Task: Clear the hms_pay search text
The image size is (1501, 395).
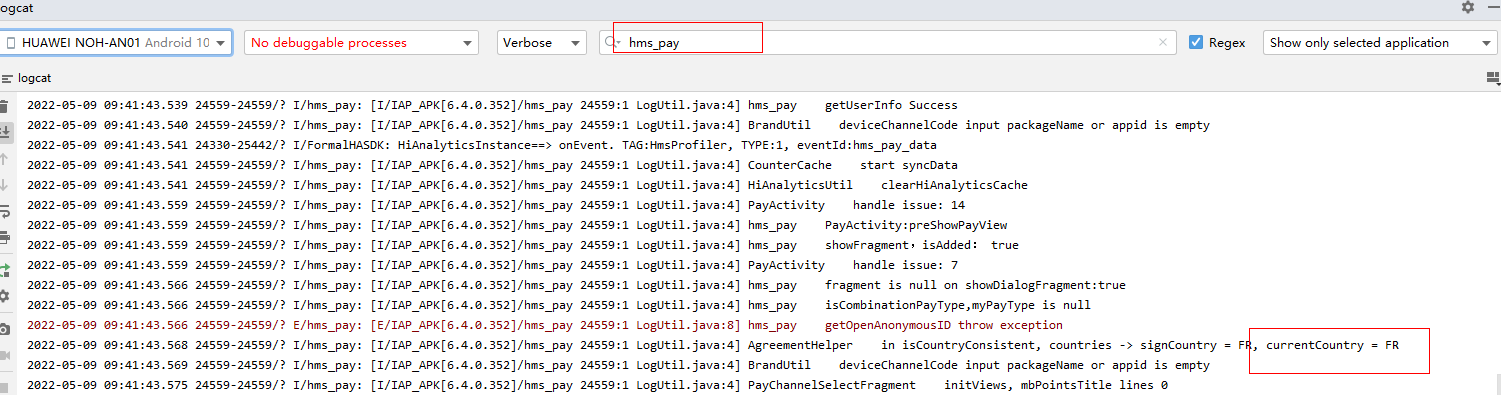Action: (x=1162, y=43)
